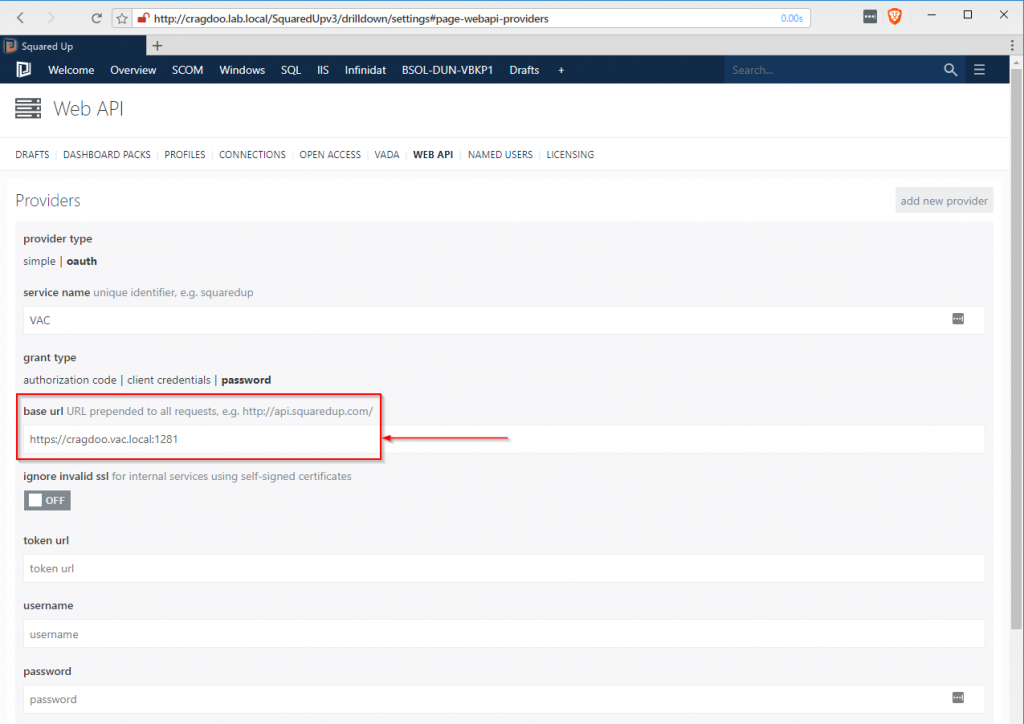Screen dimensions: 1024x724
Task: Click the 0.00s load time indicator
Action: (x=792, y=18)
